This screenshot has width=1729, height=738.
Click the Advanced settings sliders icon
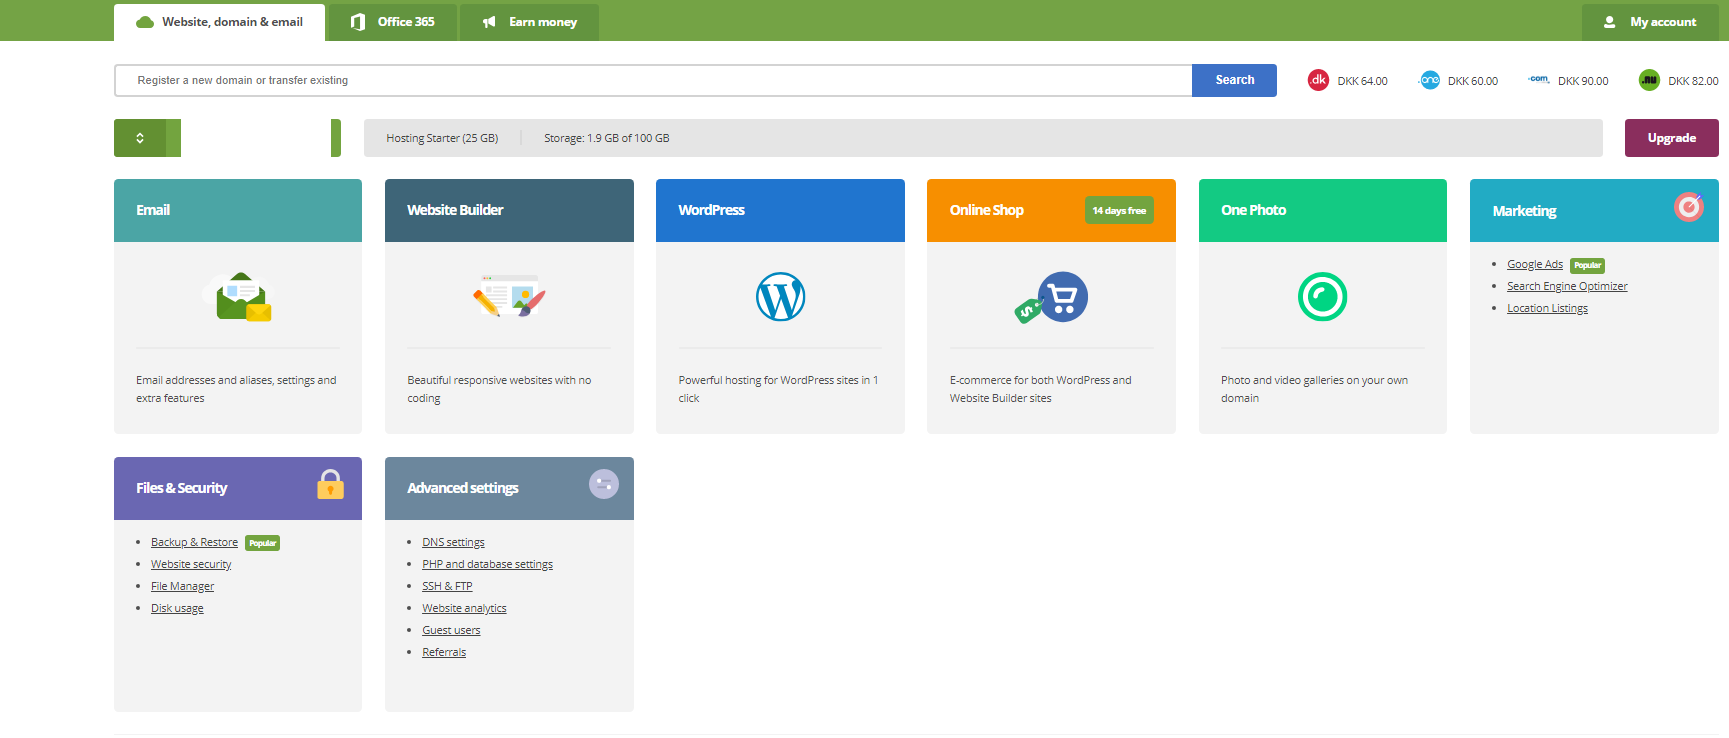coord(603,485)
